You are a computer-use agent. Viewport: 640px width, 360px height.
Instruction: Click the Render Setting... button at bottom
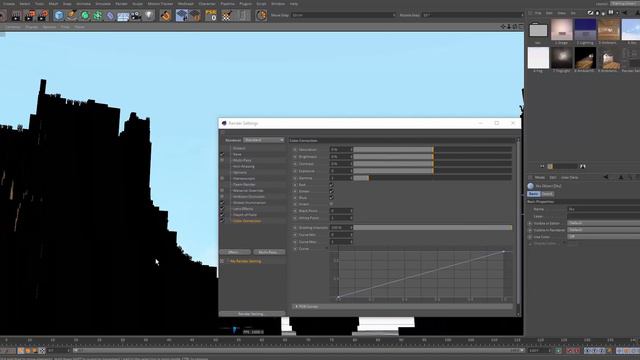[x=251, y=314]
